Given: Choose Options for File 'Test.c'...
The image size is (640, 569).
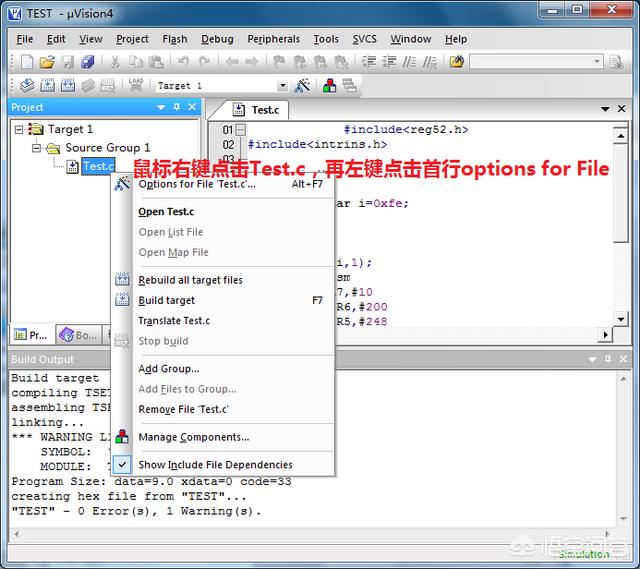Looking at the screenshot, I should 223,184.
